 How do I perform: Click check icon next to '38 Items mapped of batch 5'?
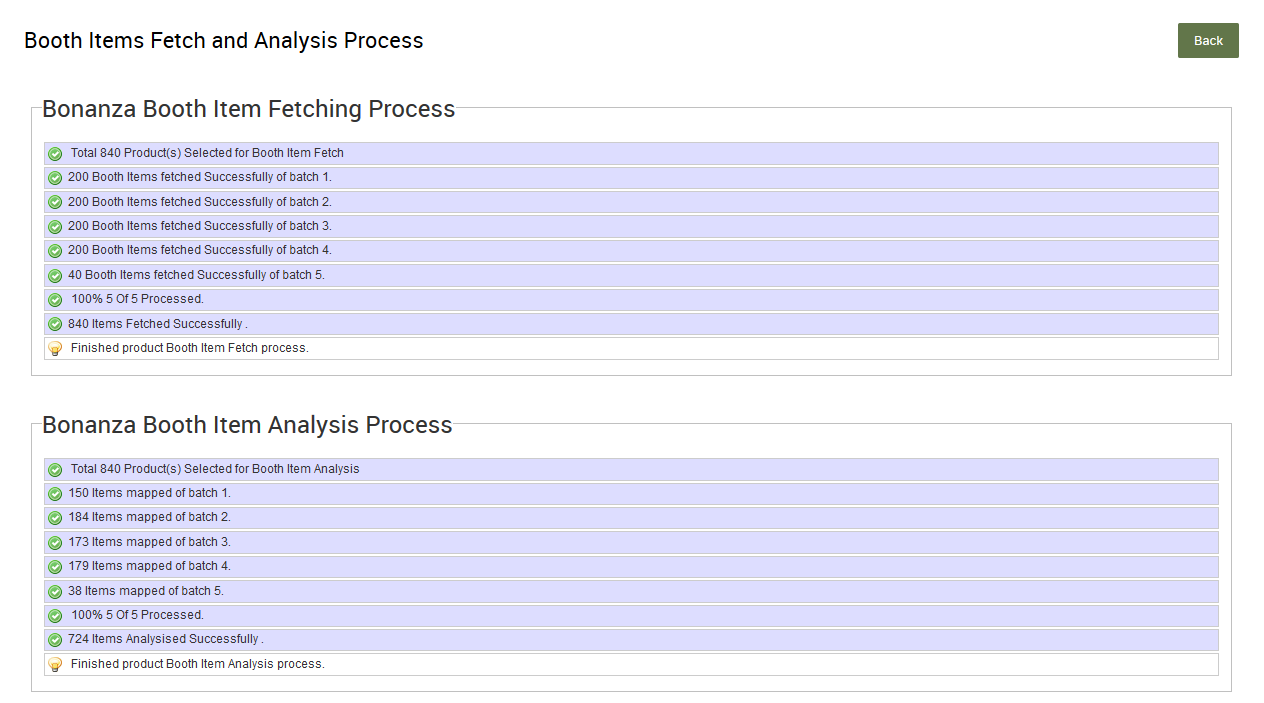(x=55, y=592)
